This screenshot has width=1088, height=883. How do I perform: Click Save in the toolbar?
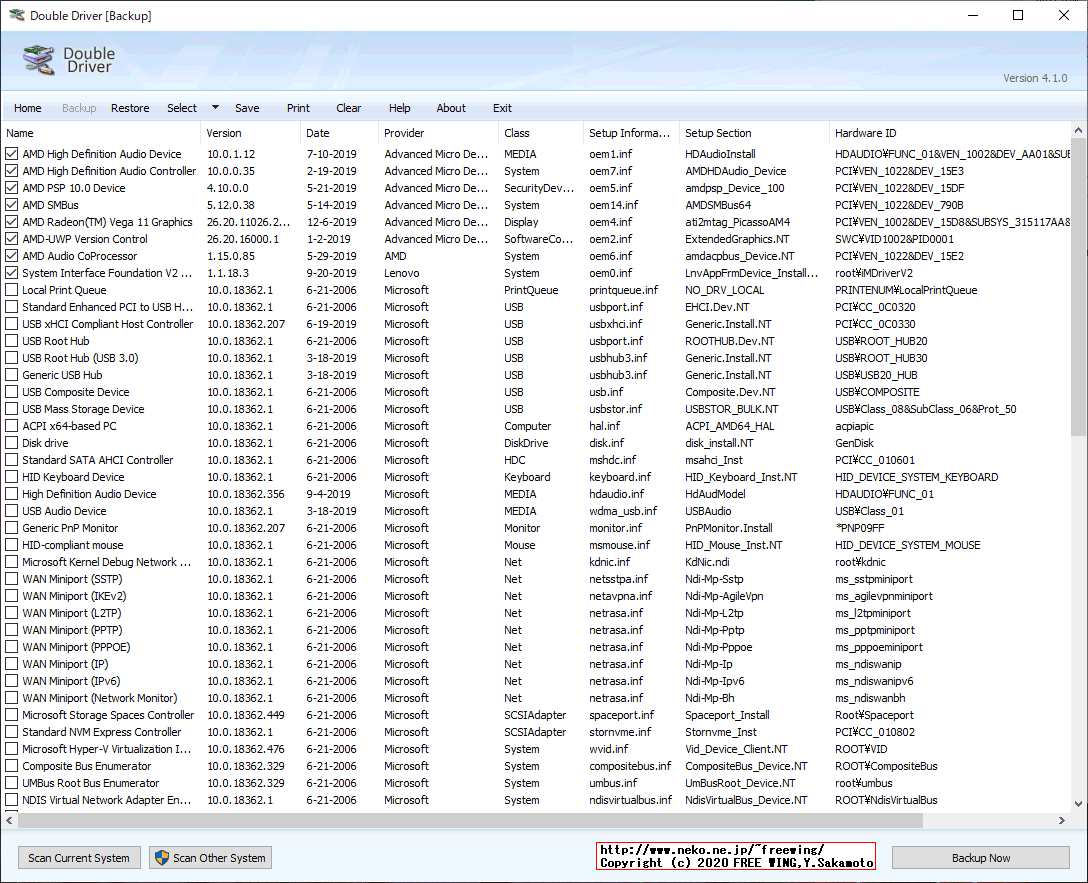pyautogui.click(x=247, y=108)
